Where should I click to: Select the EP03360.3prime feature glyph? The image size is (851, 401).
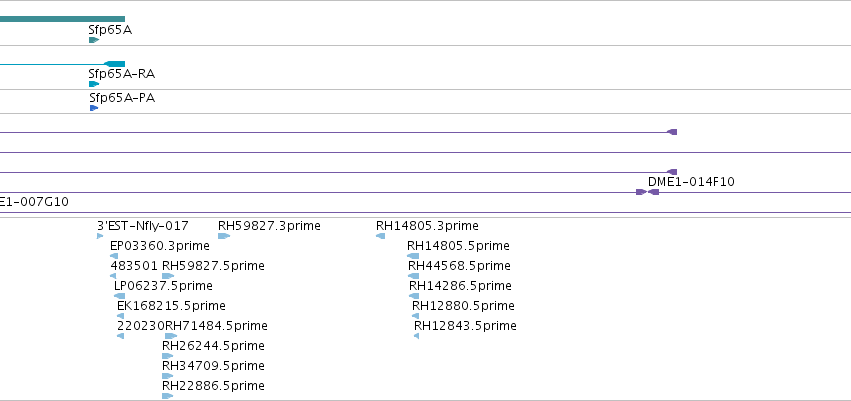pos(114,256)
